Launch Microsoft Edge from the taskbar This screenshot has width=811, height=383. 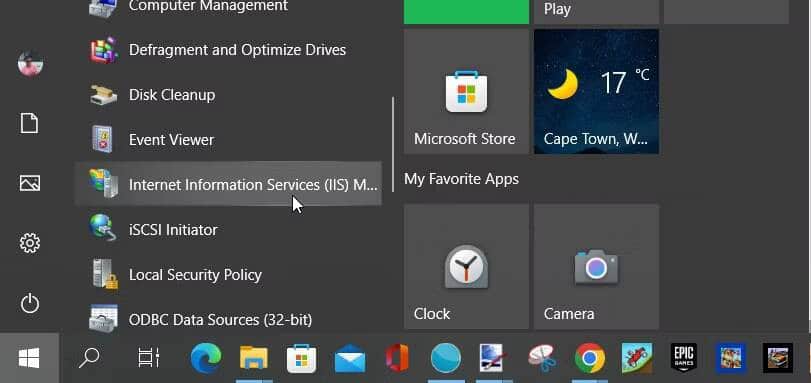click(206, 358)
